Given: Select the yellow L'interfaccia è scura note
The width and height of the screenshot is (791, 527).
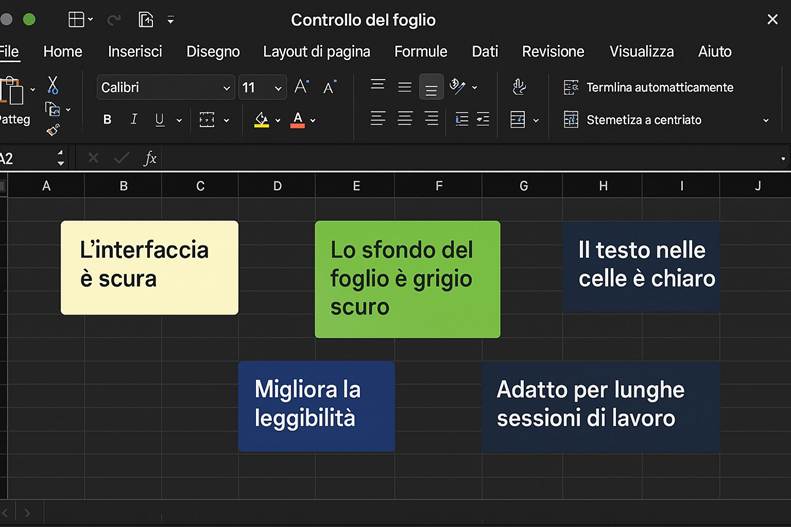Looking at the screenshot, I should pos(149,268).
